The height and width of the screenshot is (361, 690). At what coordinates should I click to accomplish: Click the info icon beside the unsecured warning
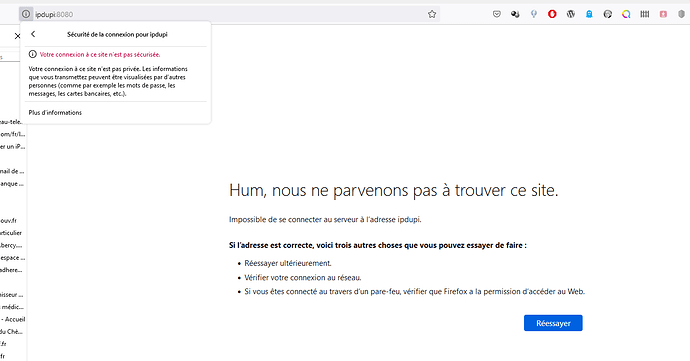click(x=33, y=54)
